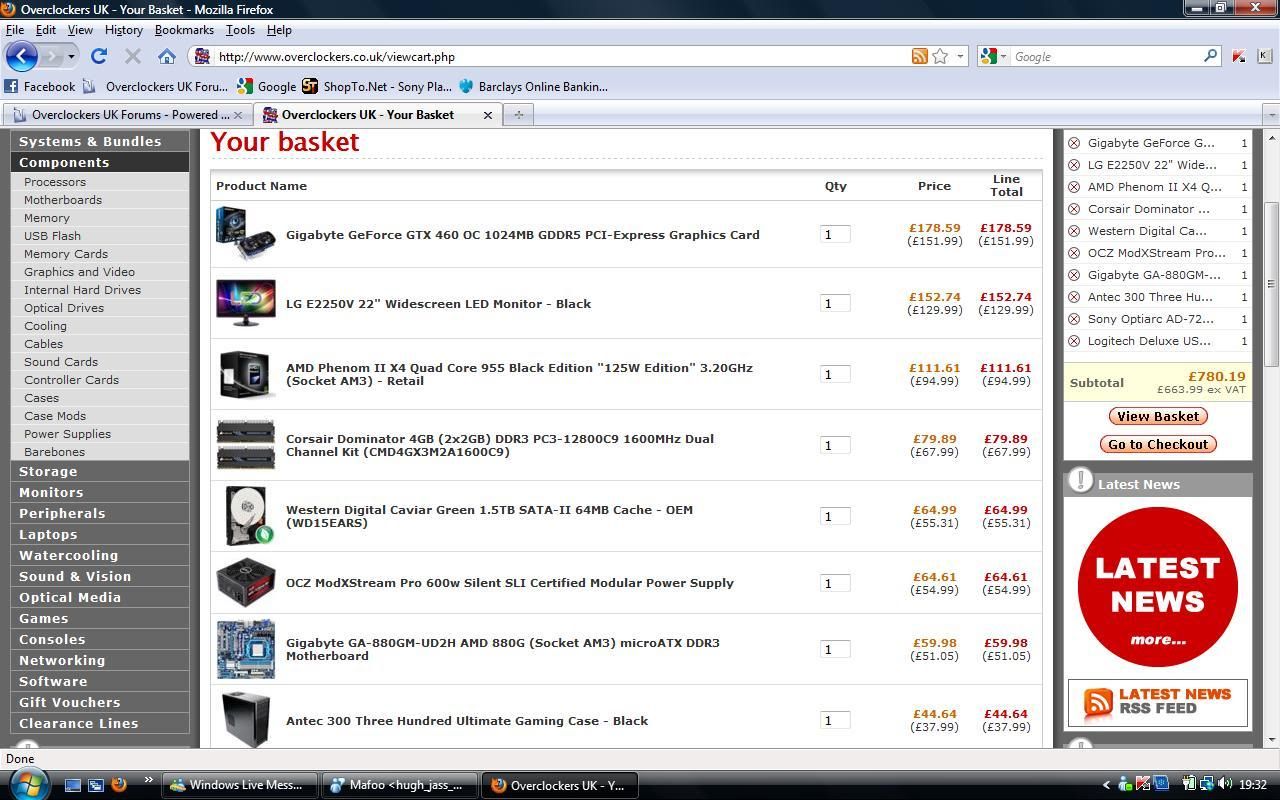The width and height of the screenshot is (1280, 800).
Task: Remove OCZ ModXStream from mini basket
Action: click(1074, 253)
